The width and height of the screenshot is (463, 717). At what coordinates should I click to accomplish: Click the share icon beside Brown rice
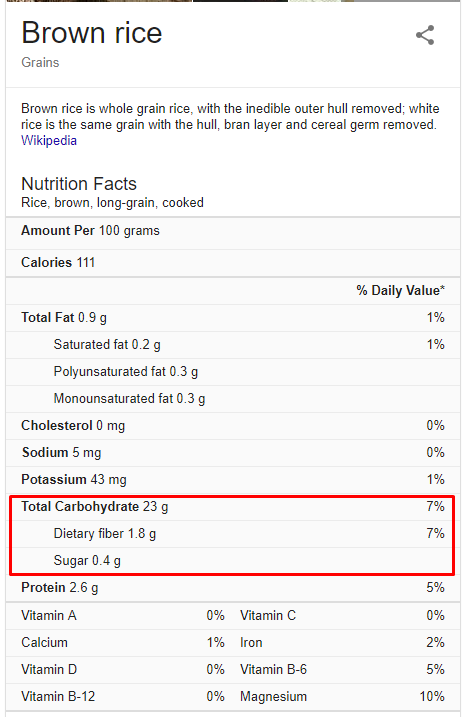pos(425,35)
